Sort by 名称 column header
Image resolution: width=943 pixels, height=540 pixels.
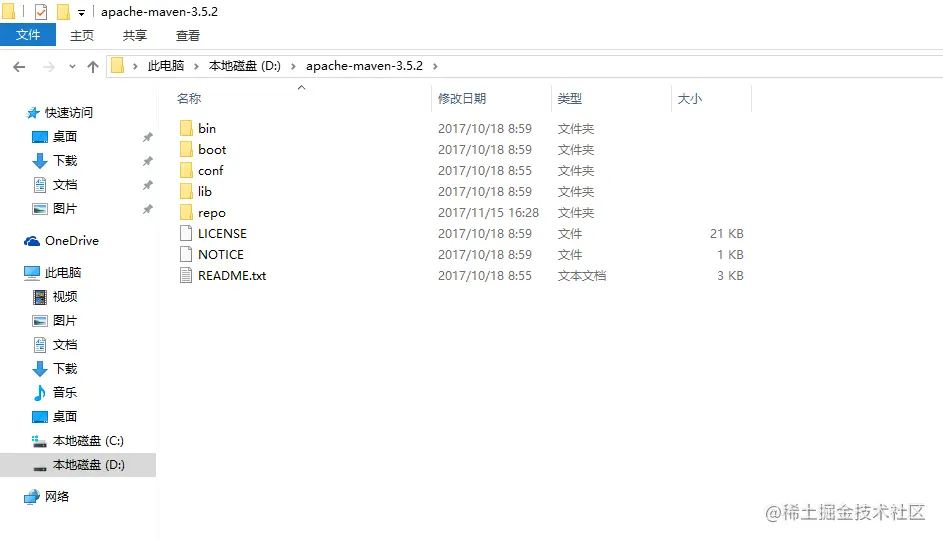(189, 99)
